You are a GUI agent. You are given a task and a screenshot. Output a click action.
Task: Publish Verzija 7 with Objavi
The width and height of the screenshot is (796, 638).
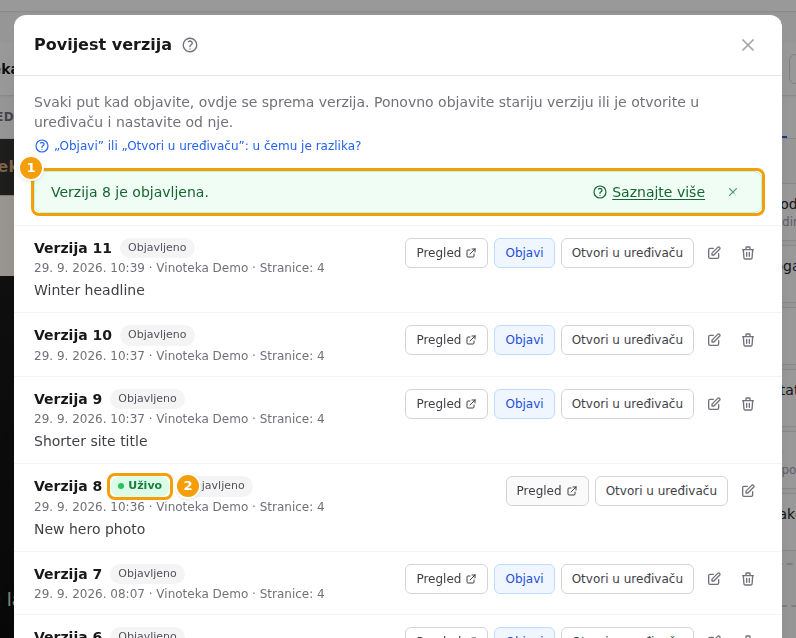[x=524, y=579]
